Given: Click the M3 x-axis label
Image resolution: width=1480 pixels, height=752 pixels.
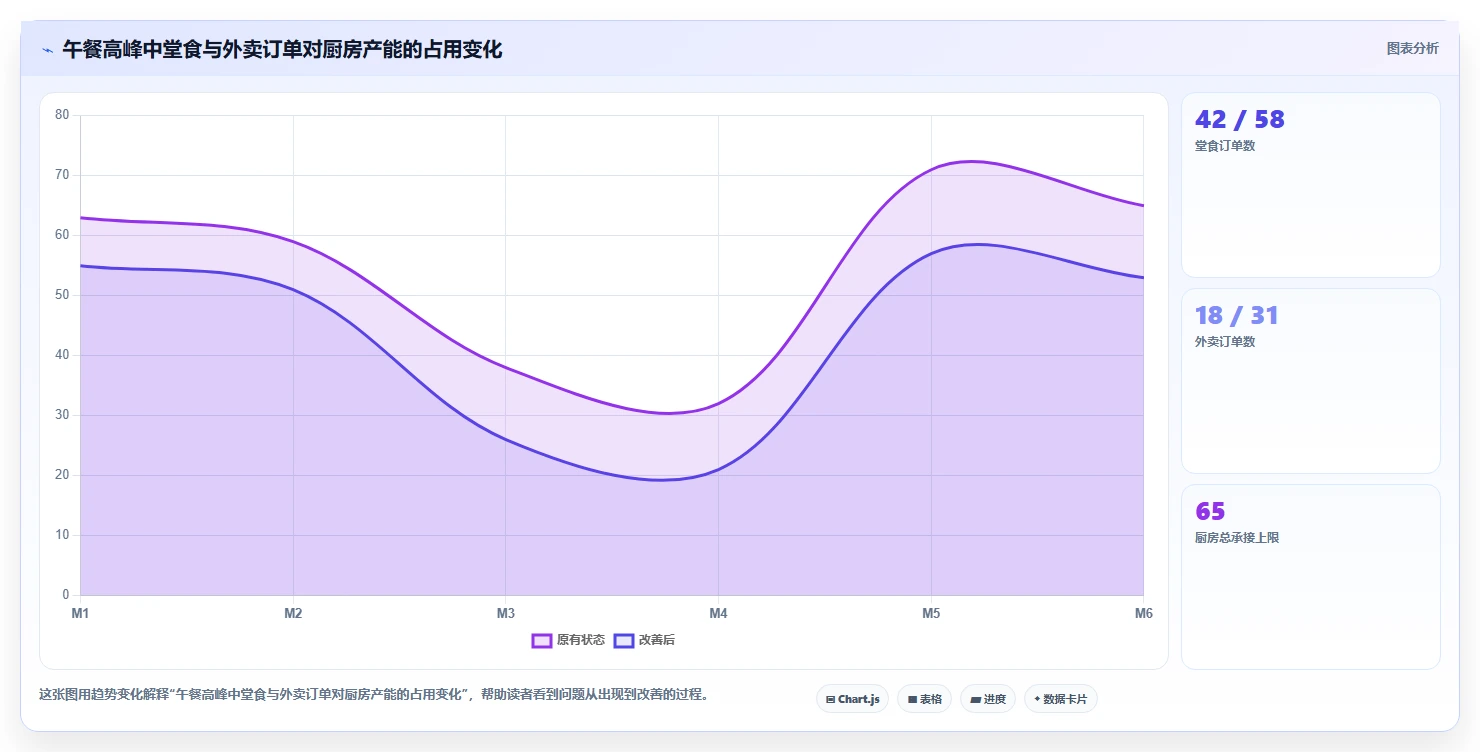Looking at the screenshot, I should (x=506, y=613).
